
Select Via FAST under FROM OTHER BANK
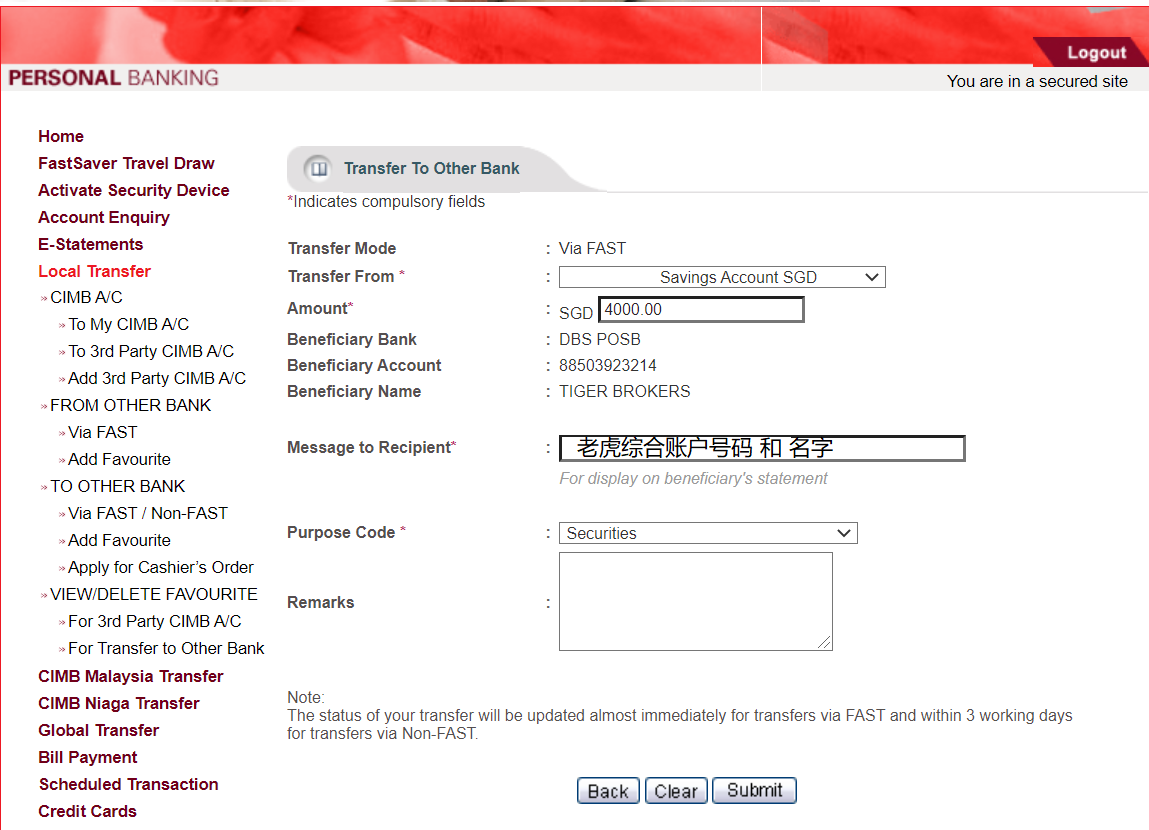tap(103, 433)
